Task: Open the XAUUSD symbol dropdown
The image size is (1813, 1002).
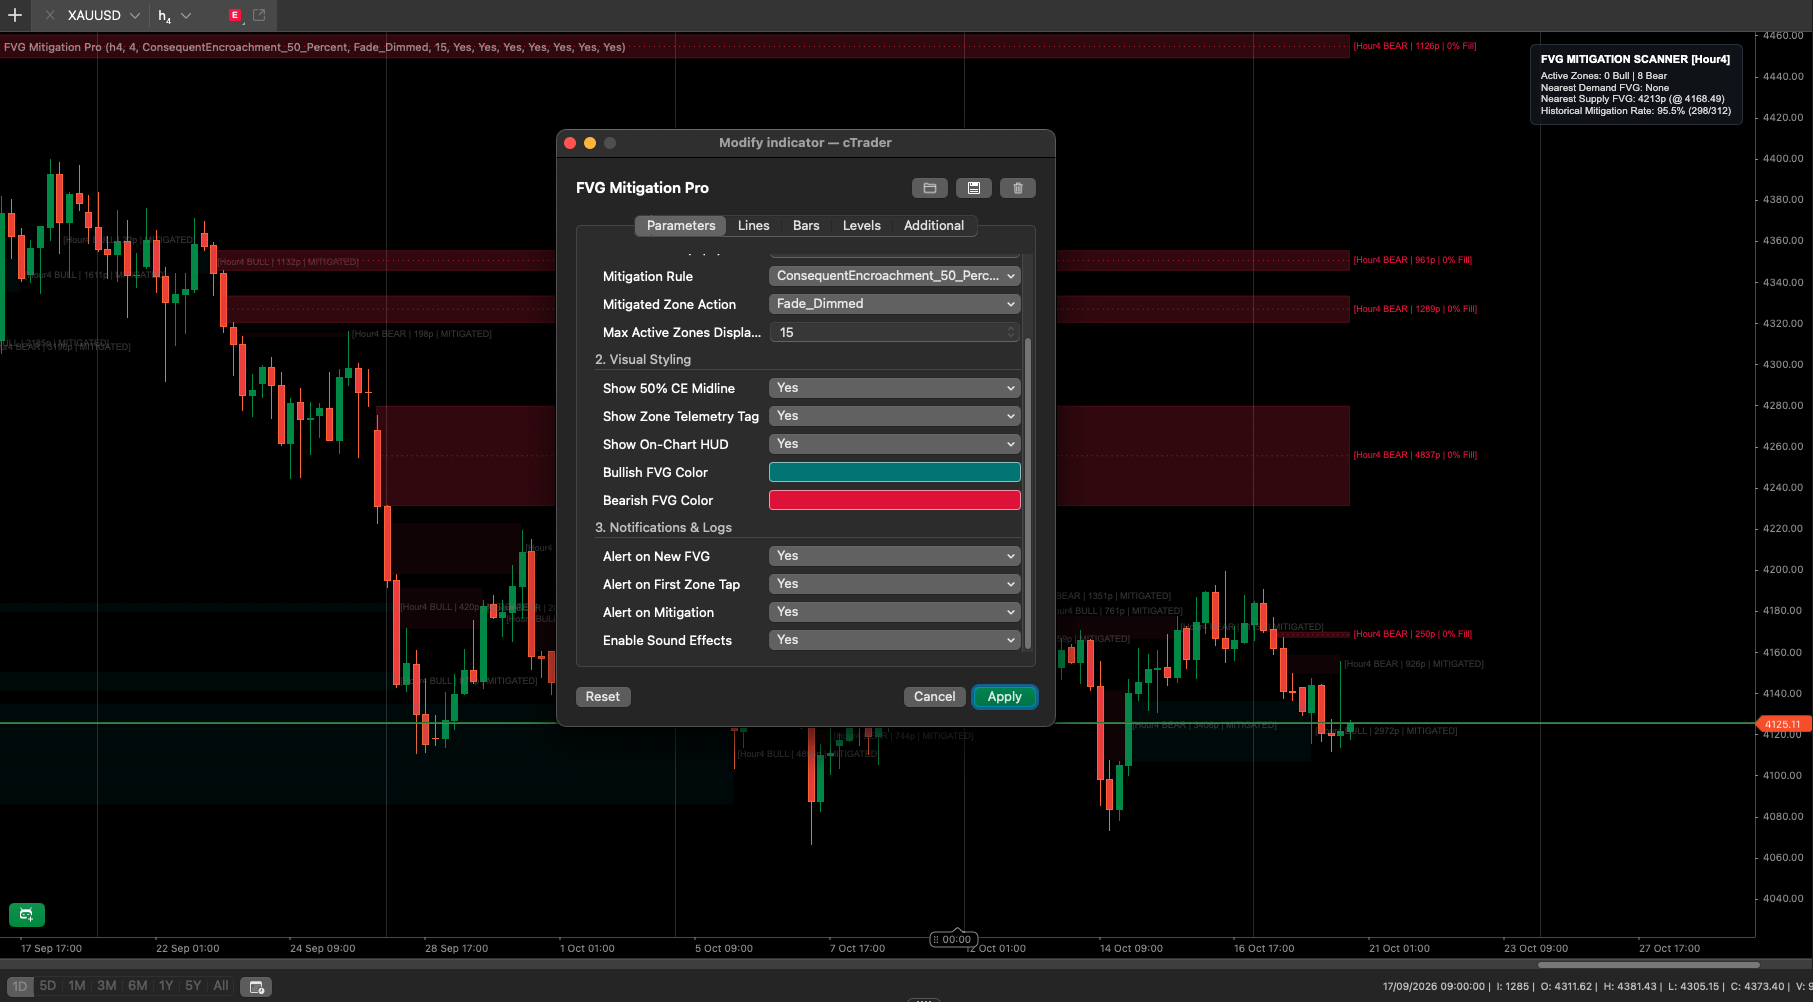Action: [134, 15]
